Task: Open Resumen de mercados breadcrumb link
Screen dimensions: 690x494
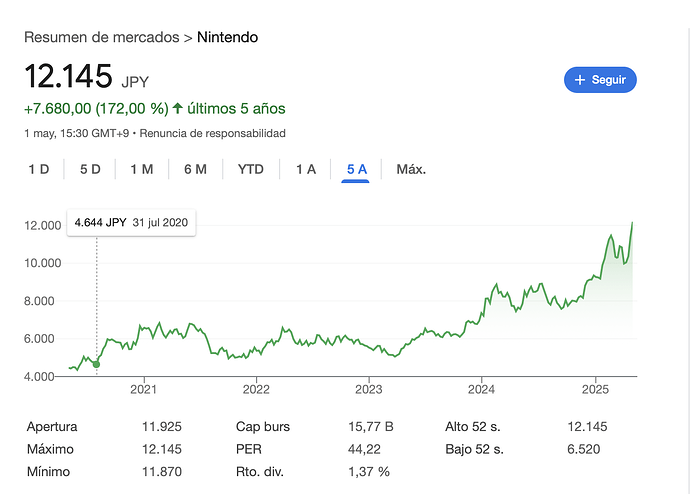Action: [102, 37]
